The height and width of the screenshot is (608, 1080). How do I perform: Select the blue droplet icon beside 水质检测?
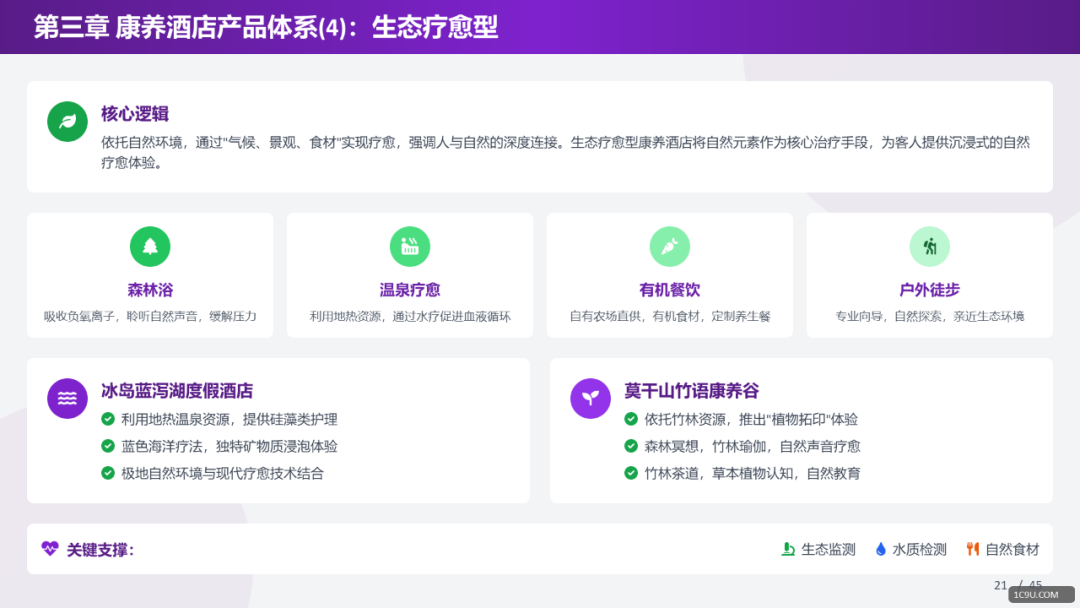point(881,549)
